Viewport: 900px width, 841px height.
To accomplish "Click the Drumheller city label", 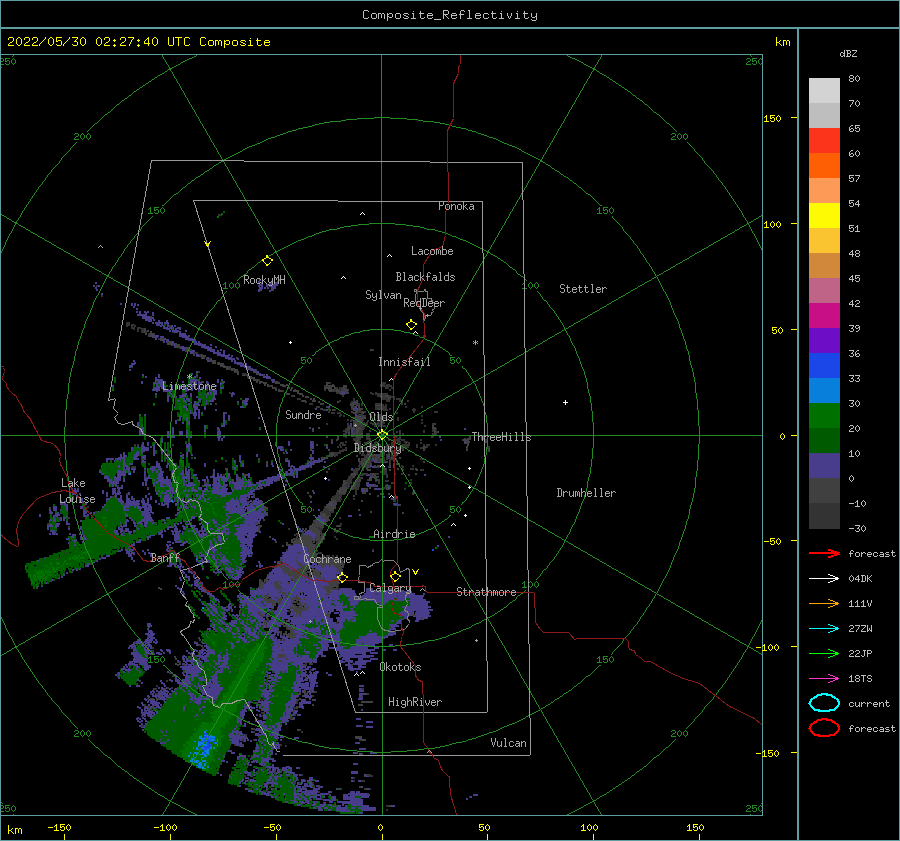I will coord(586,493).
